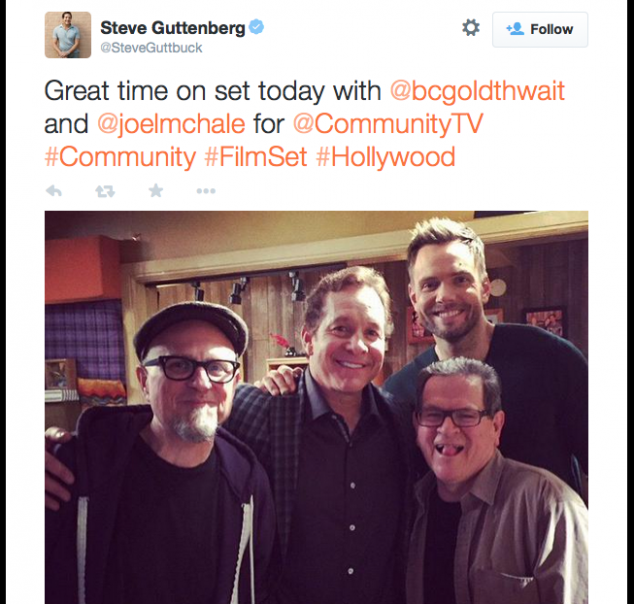Click the reply arrow icon
The height and width of the screenshot is (604, 634).
(x=54, y=191)
